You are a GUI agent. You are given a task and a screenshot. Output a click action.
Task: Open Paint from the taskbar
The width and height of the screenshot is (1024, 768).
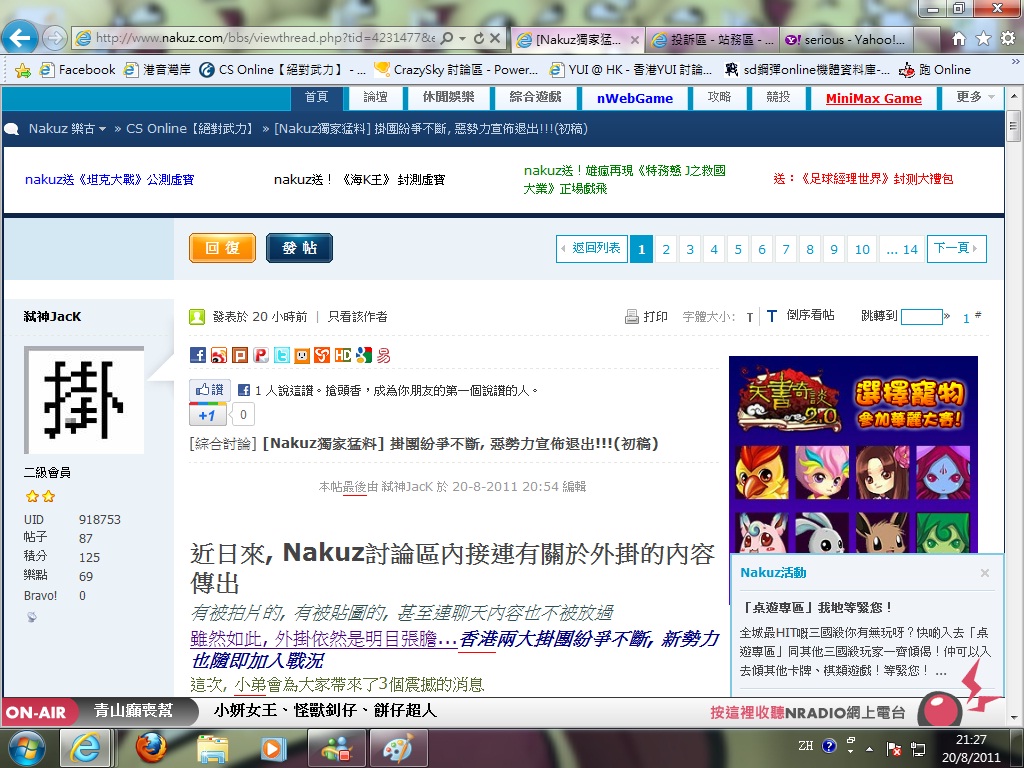coord(398,748)
